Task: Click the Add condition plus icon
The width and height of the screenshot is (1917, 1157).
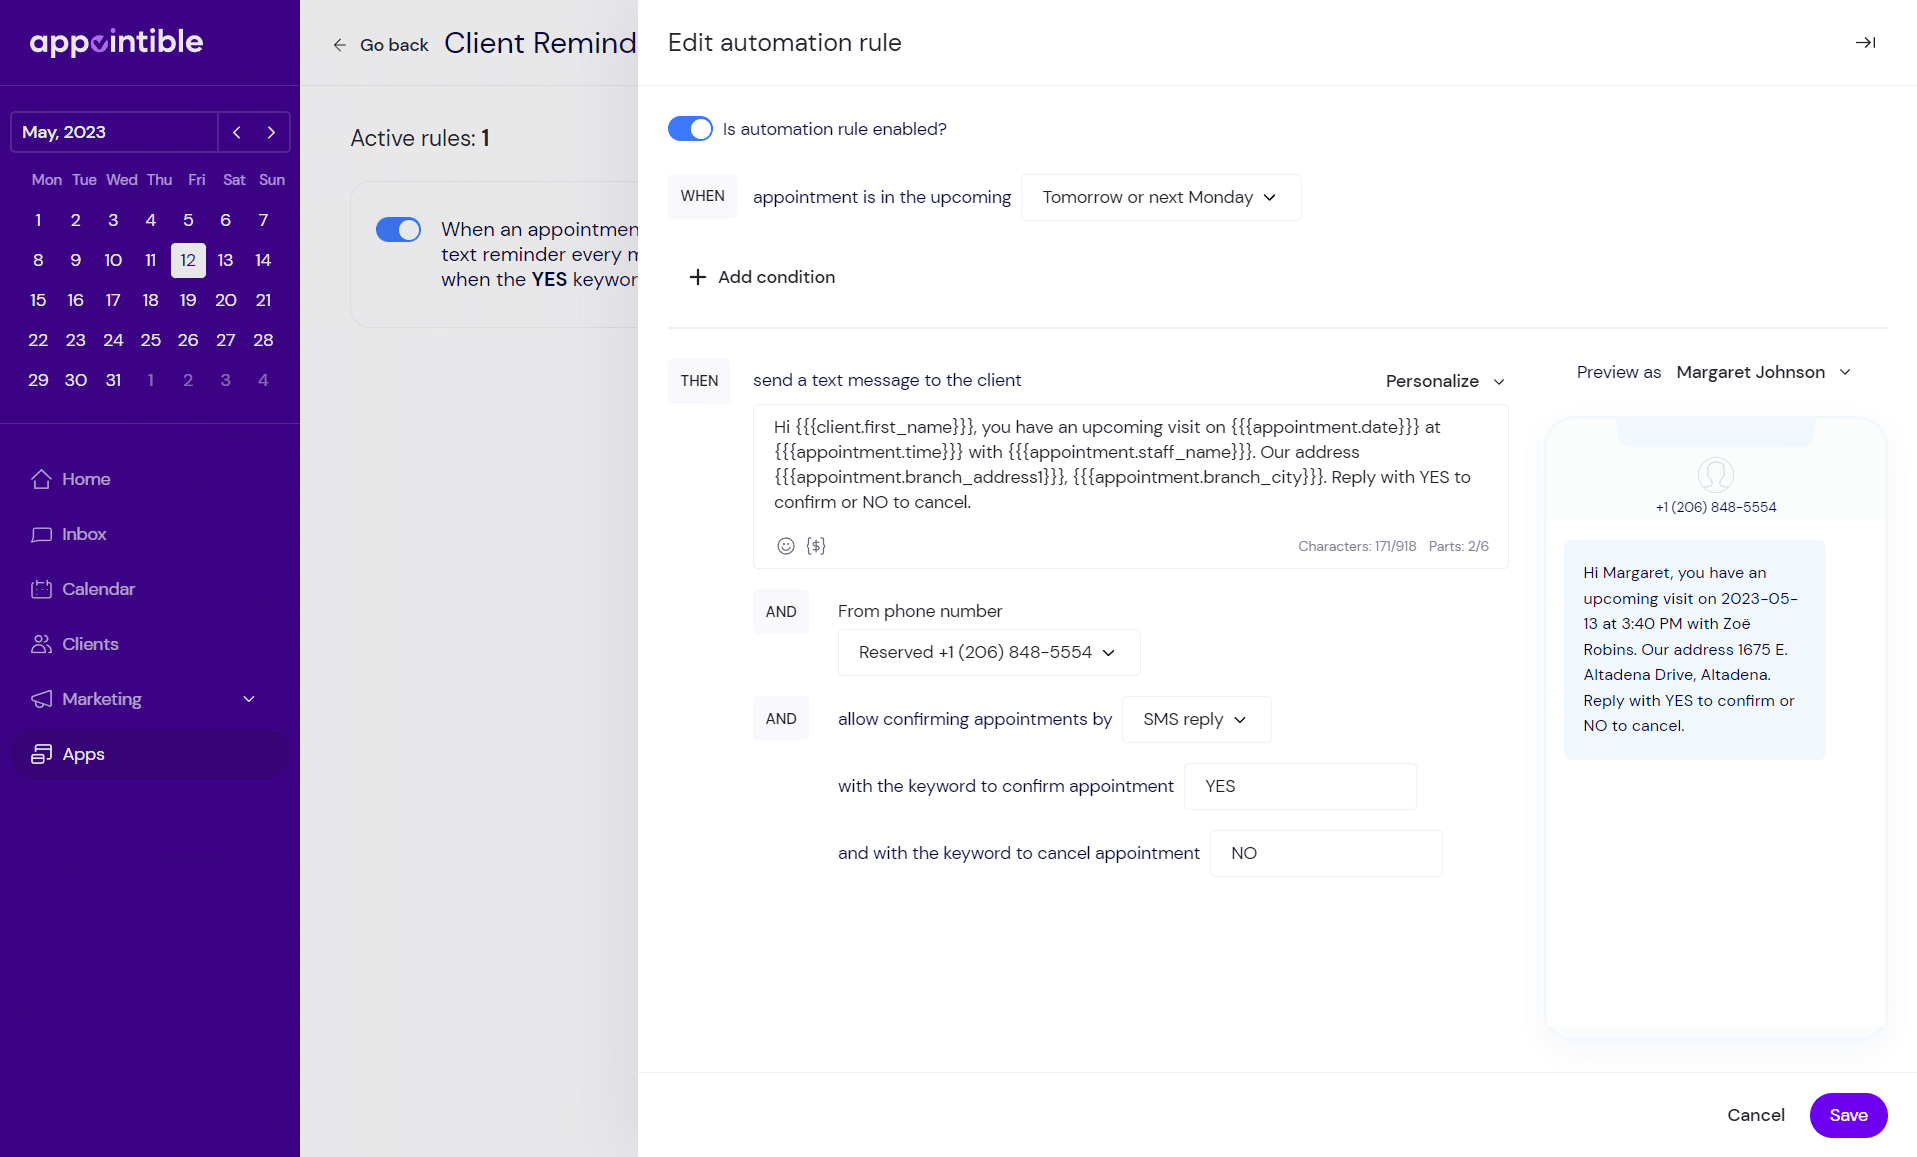Action: pyautogui.click(x=697, y=277)
